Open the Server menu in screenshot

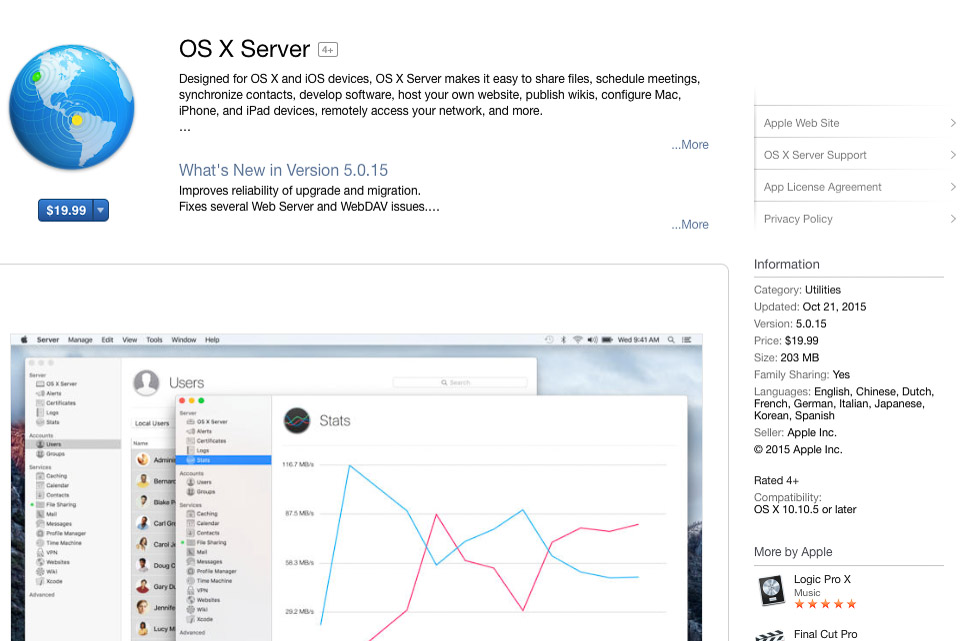(x=48, y=340)
